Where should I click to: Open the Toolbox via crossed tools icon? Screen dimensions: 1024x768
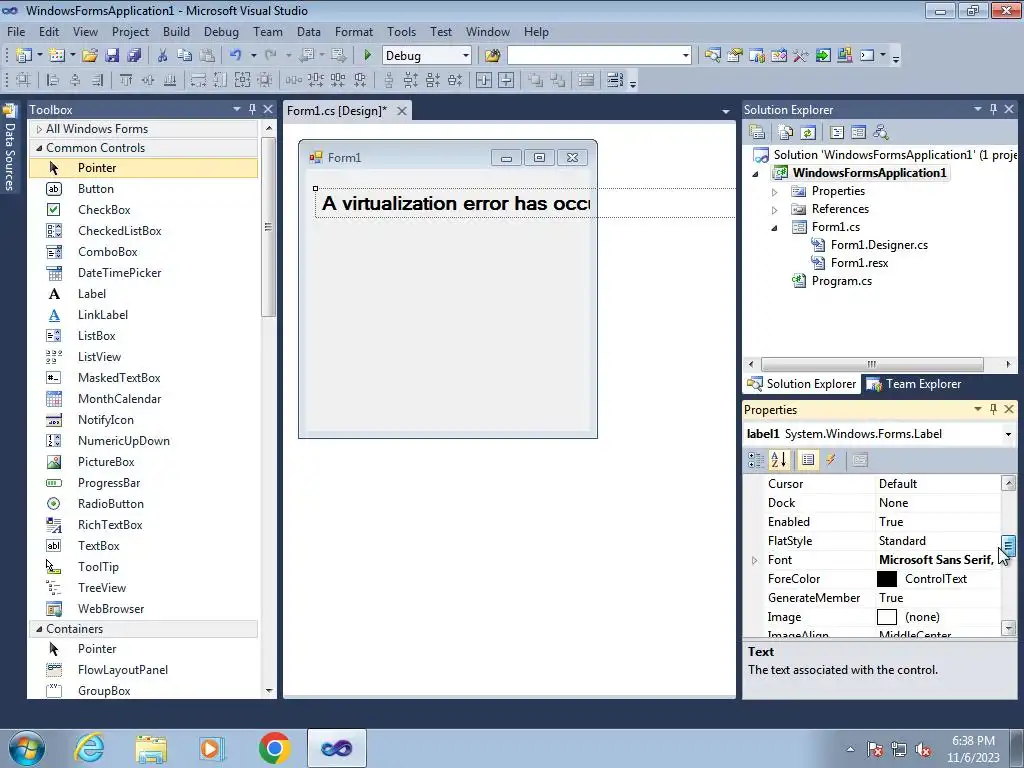(801, 56)
